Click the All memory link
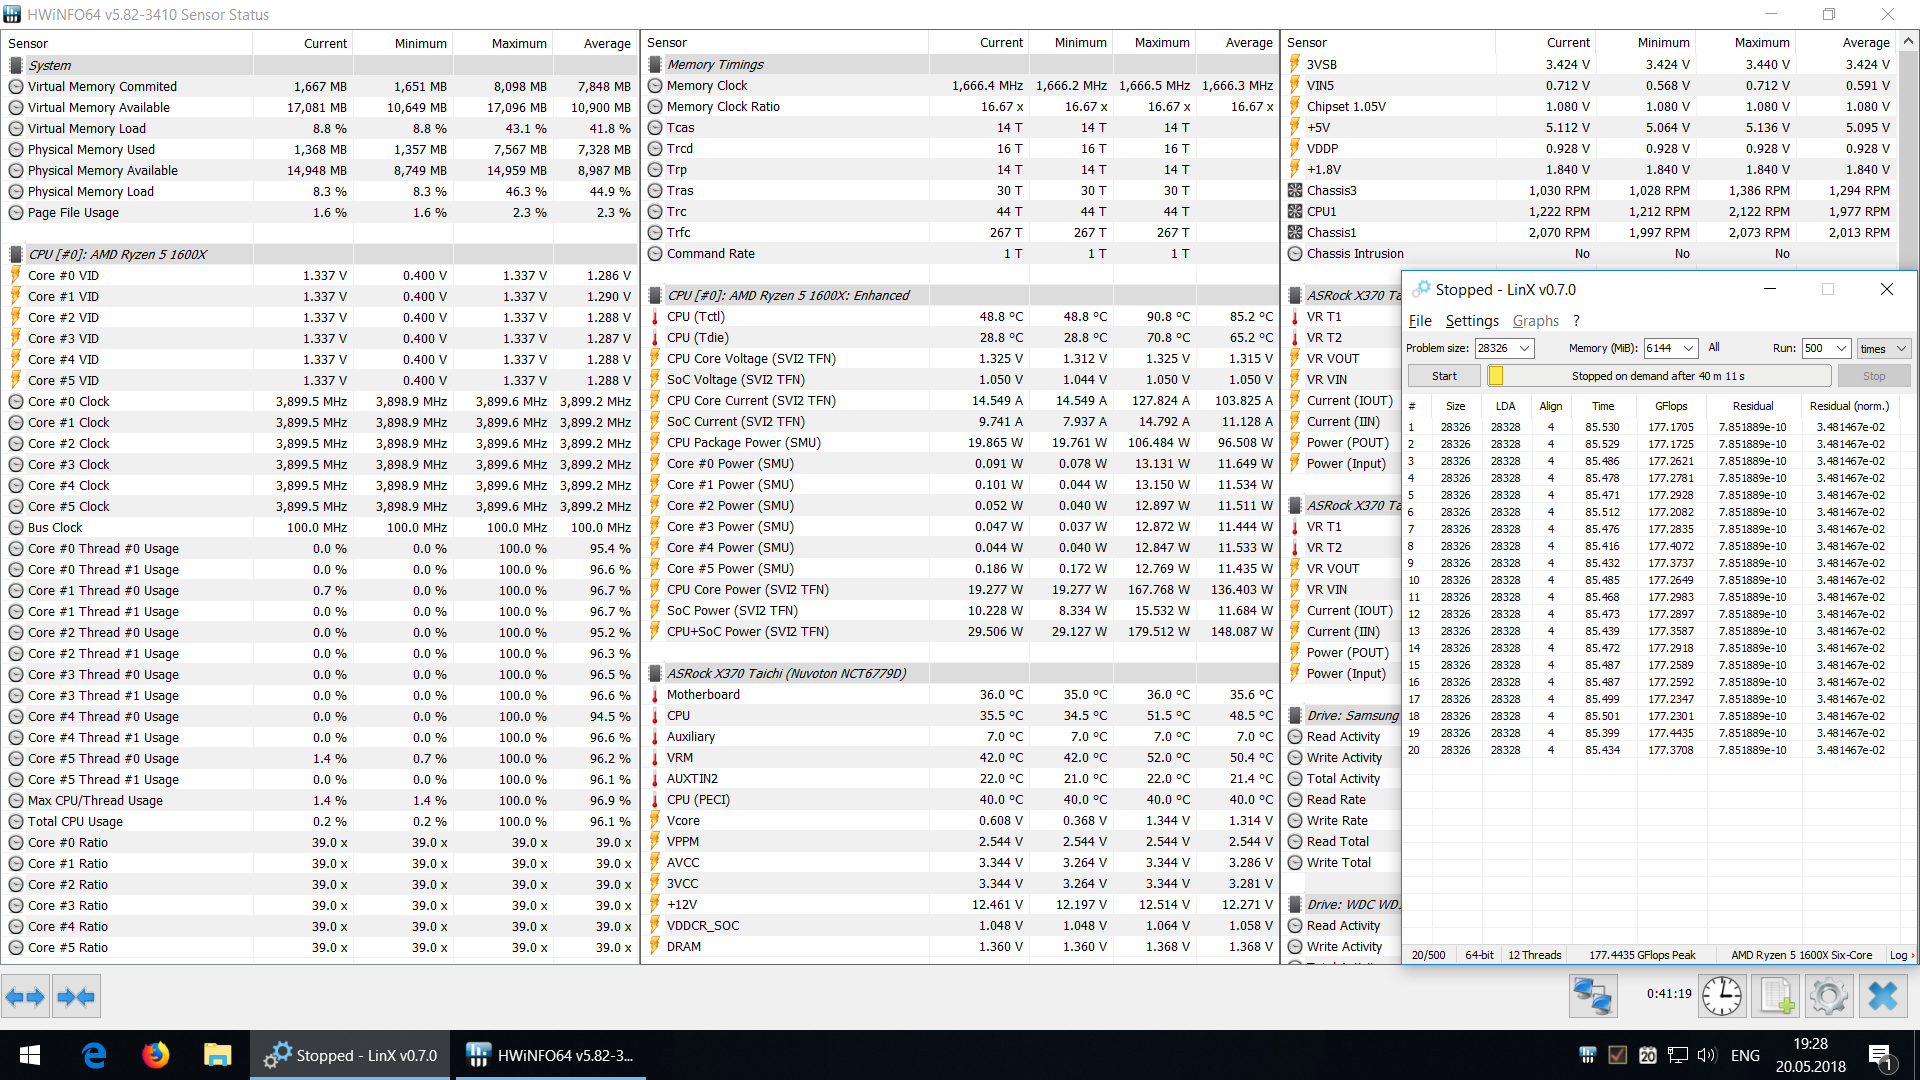The width and height of the screenshot is (1920, 1080). point(1714,347)
